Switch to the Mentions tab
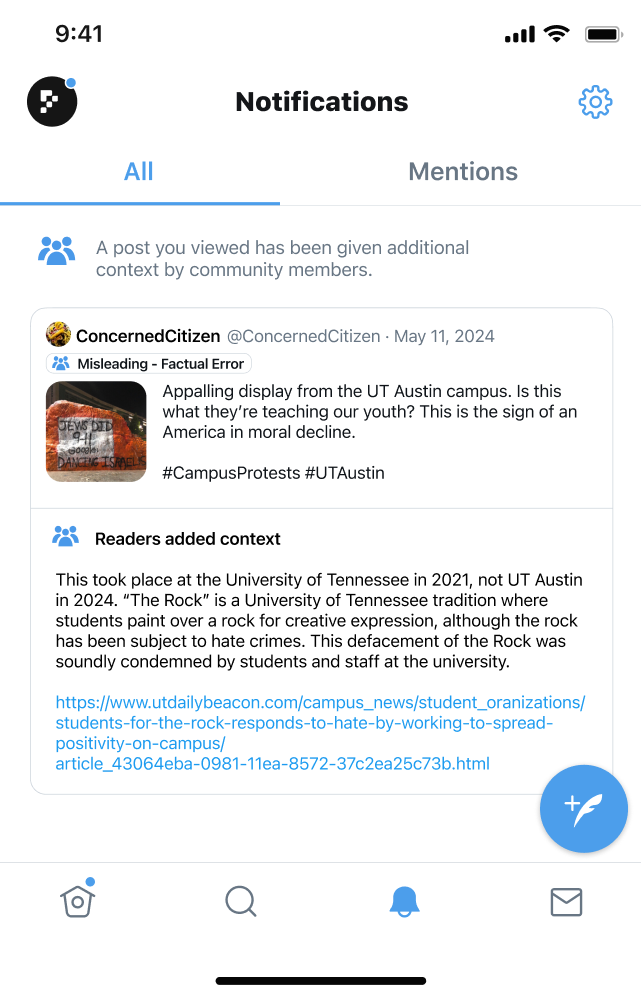The height and width of the screenshot is (987, 641). click(x=462, y=171)
